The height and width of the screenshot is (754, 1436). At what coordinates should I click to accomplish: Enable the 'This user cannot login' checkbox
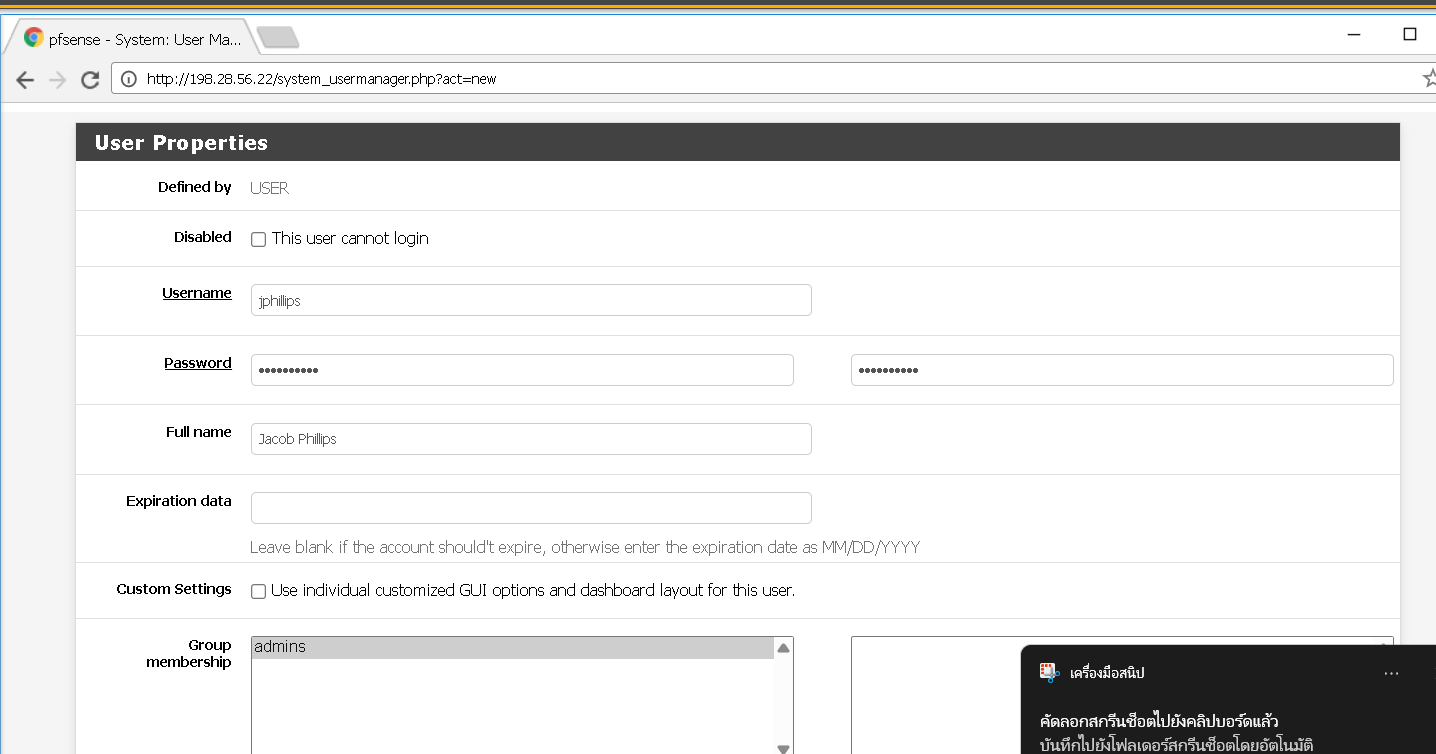(x=258, y=240)
